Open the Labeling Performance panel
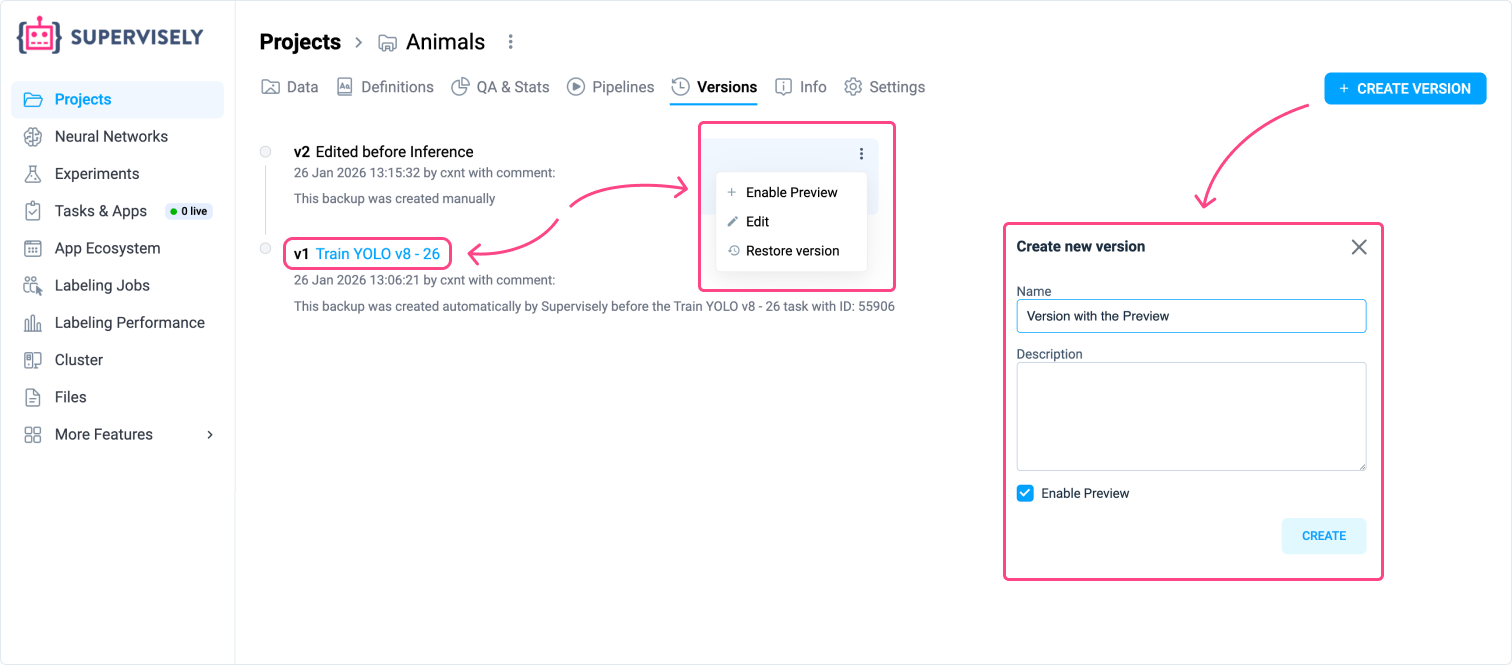Screen dimensions: 1512x665 [x=128, y=322]
